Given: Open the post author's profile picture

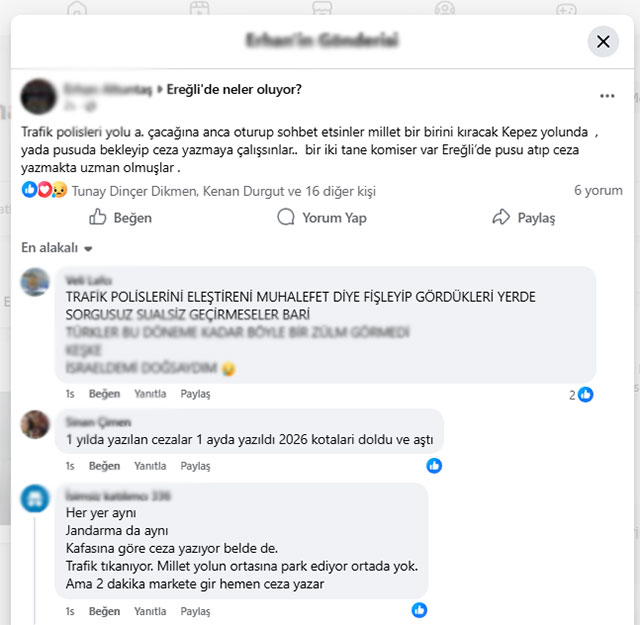Looking at the screenshot, I should pyautogui.click(x=38, y=97).
